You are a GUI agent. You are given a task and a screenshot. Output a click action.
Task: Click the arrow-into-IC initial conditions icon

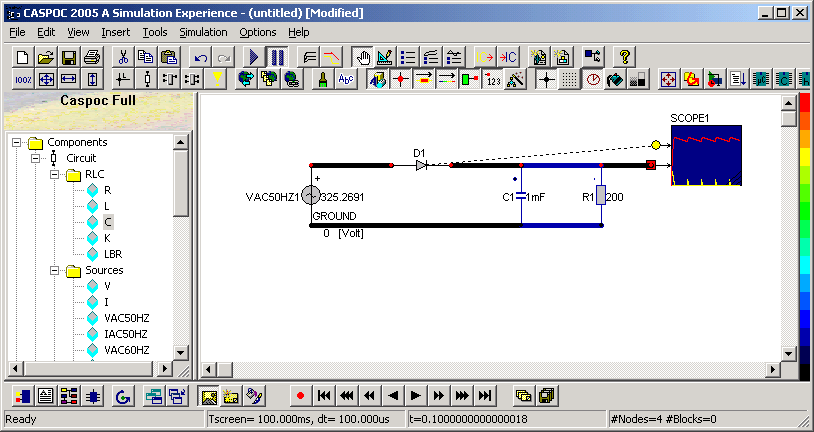click(x=508, y=57)
